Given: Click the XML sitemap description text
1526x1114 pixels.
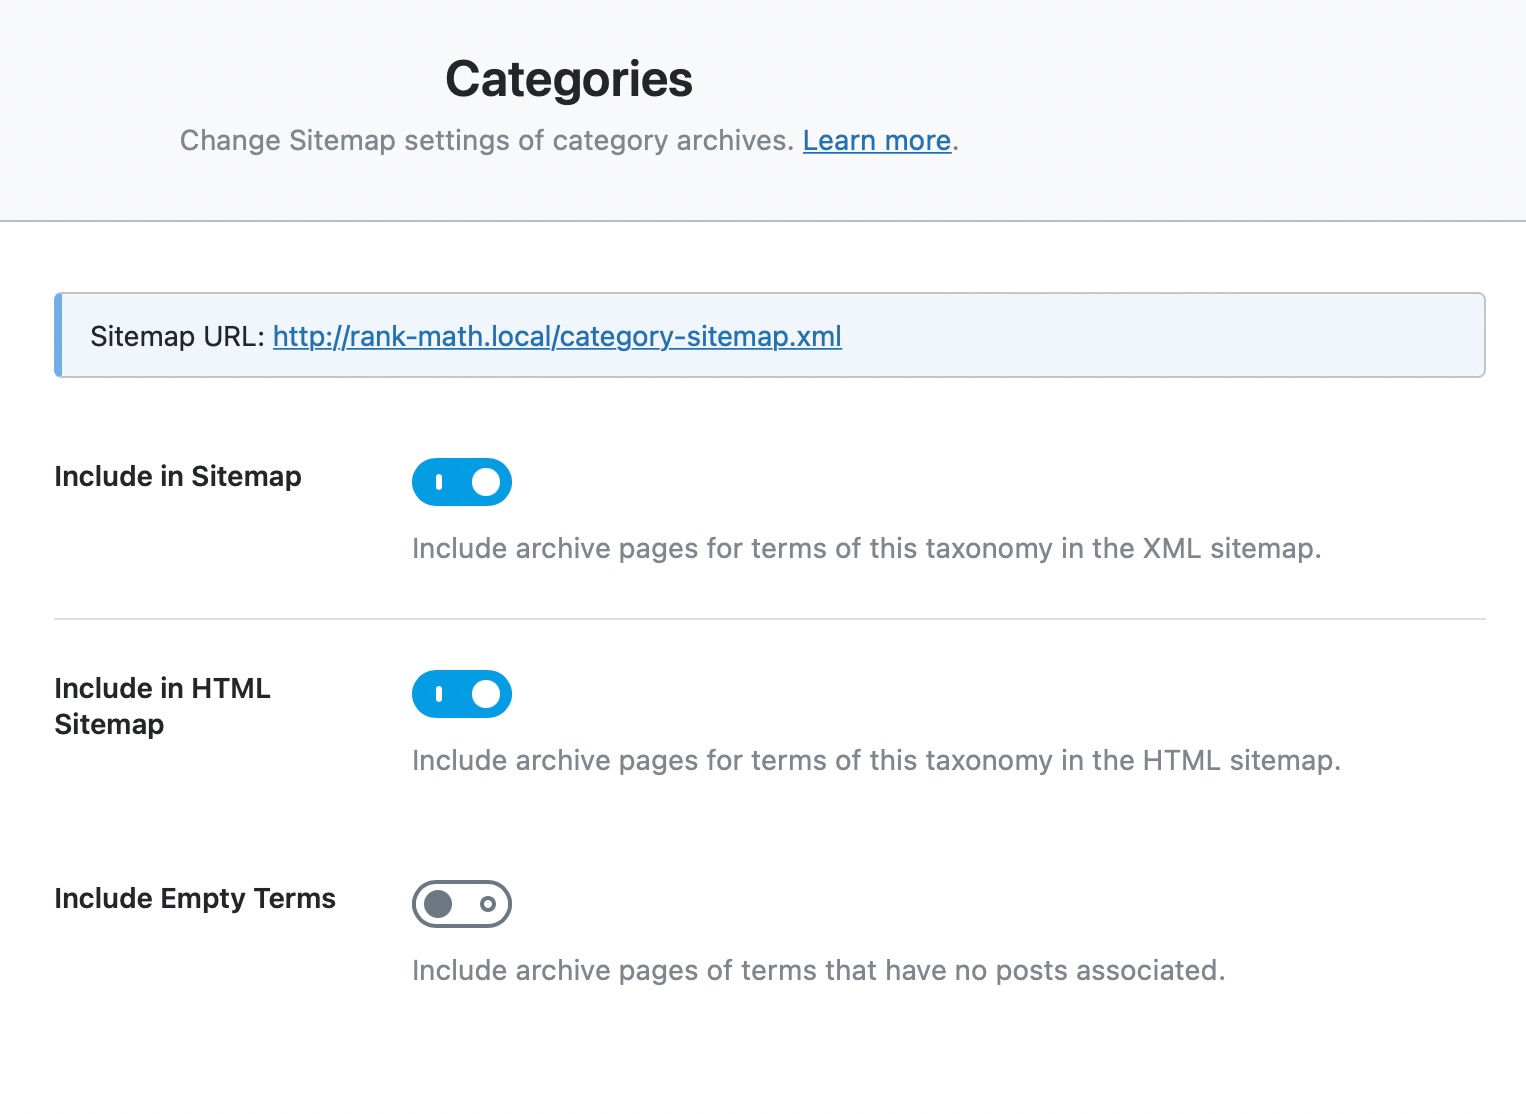Looking at the screenshot, I should (867, 548).
